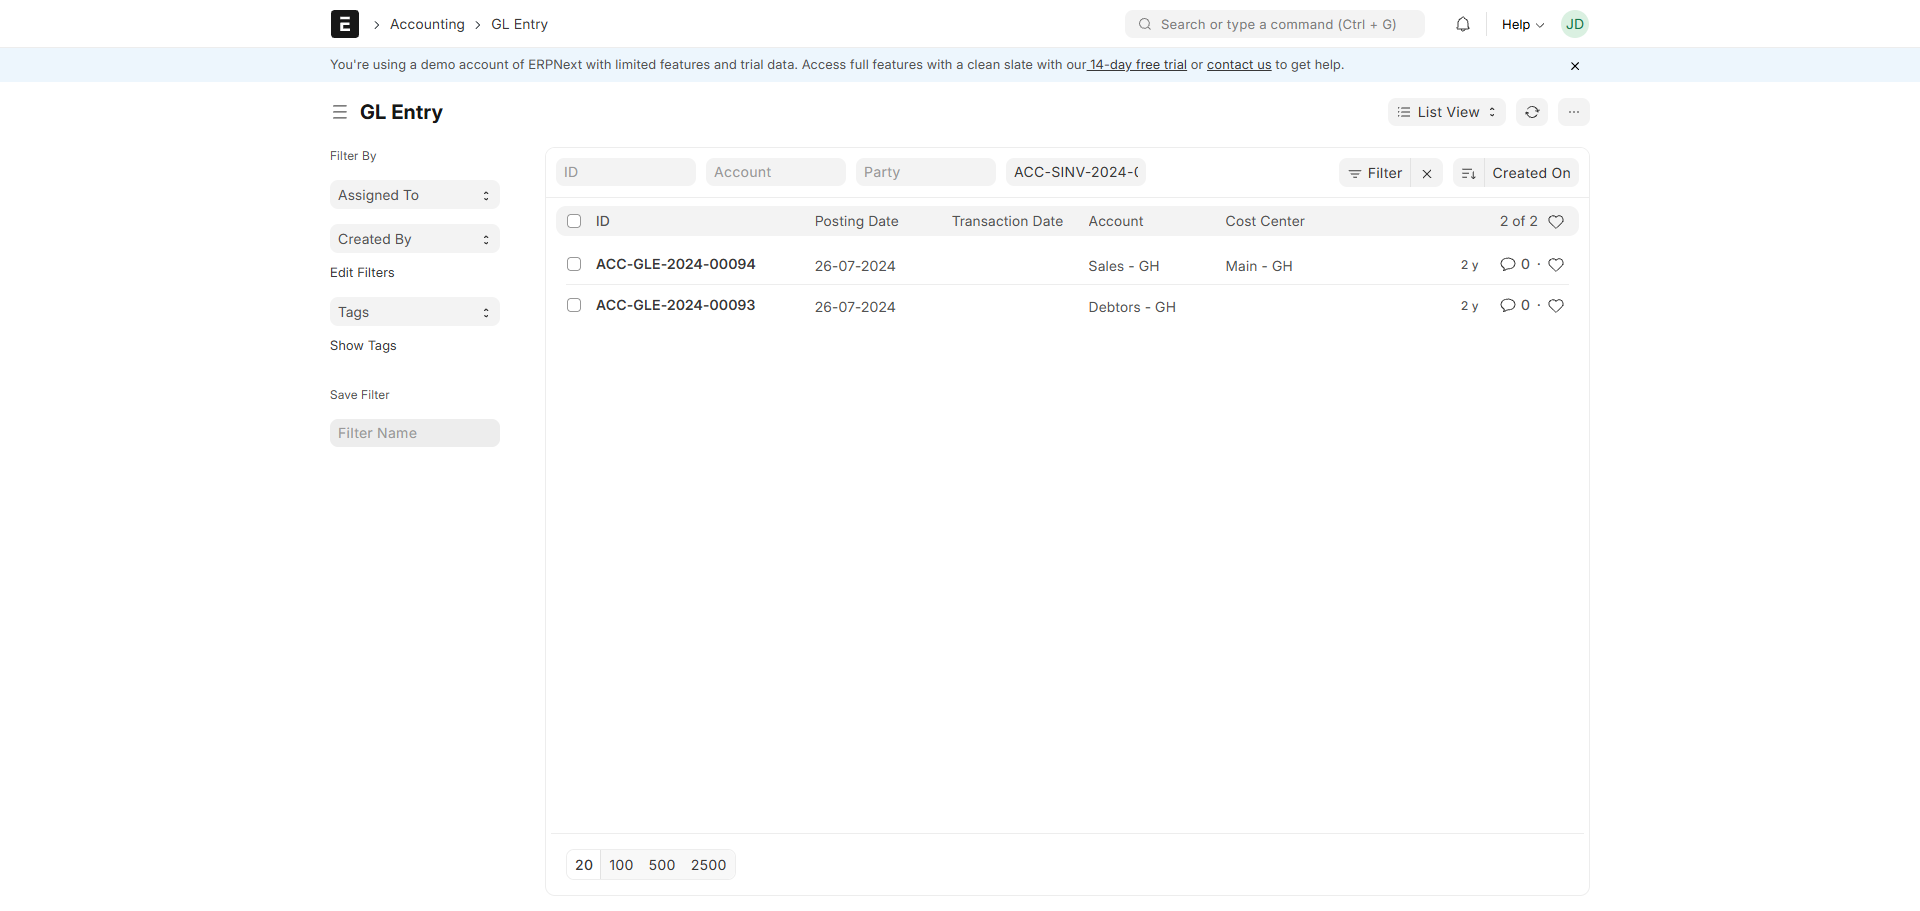
Task: Open the notifications bell
Action: [x=1463, y=24]
